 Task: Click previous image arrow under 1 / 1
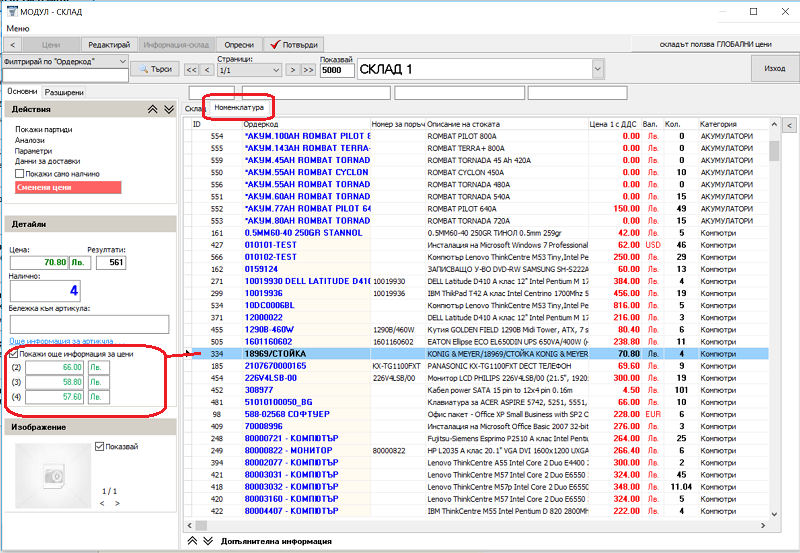(102, 504)
